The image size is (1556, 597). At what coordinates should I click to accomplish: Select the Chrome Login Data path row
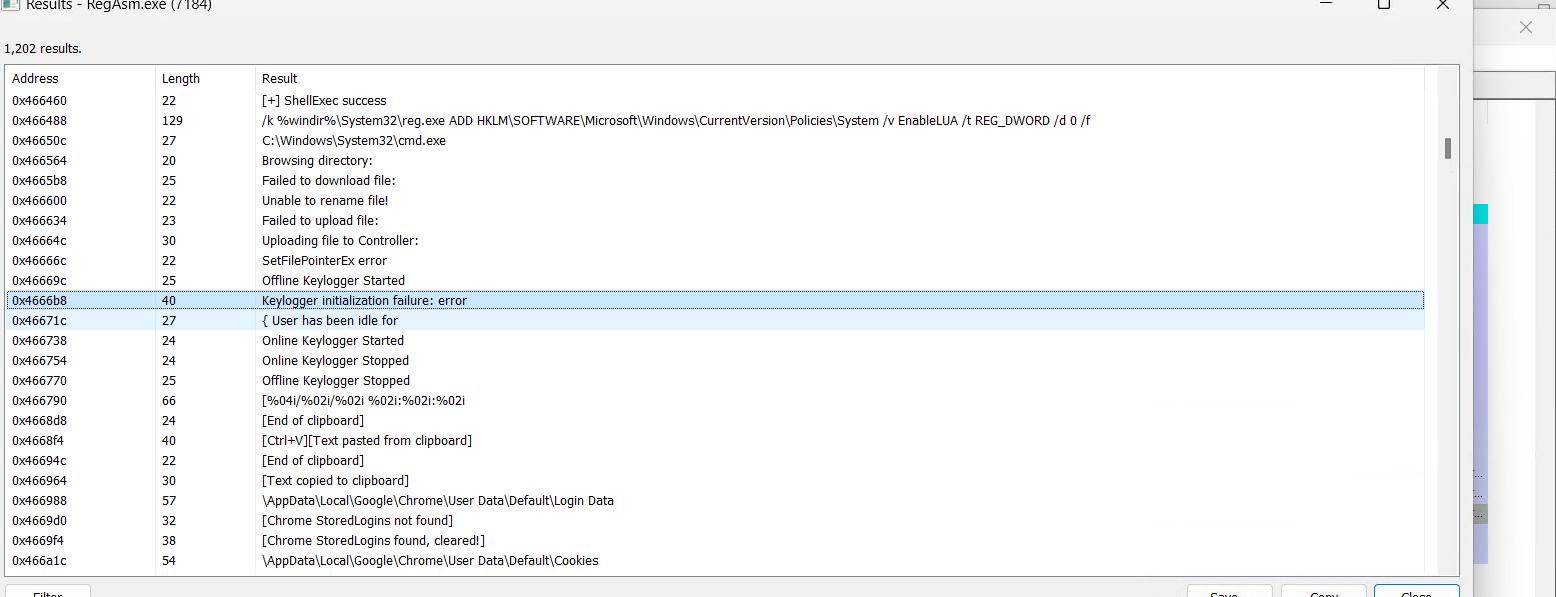pos(438,500)
